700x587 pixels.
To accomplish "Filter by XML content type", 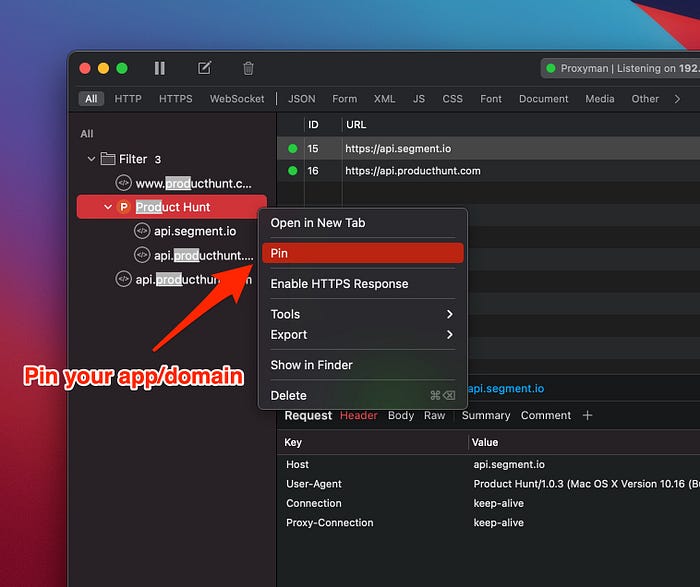I will pos(384,99).
